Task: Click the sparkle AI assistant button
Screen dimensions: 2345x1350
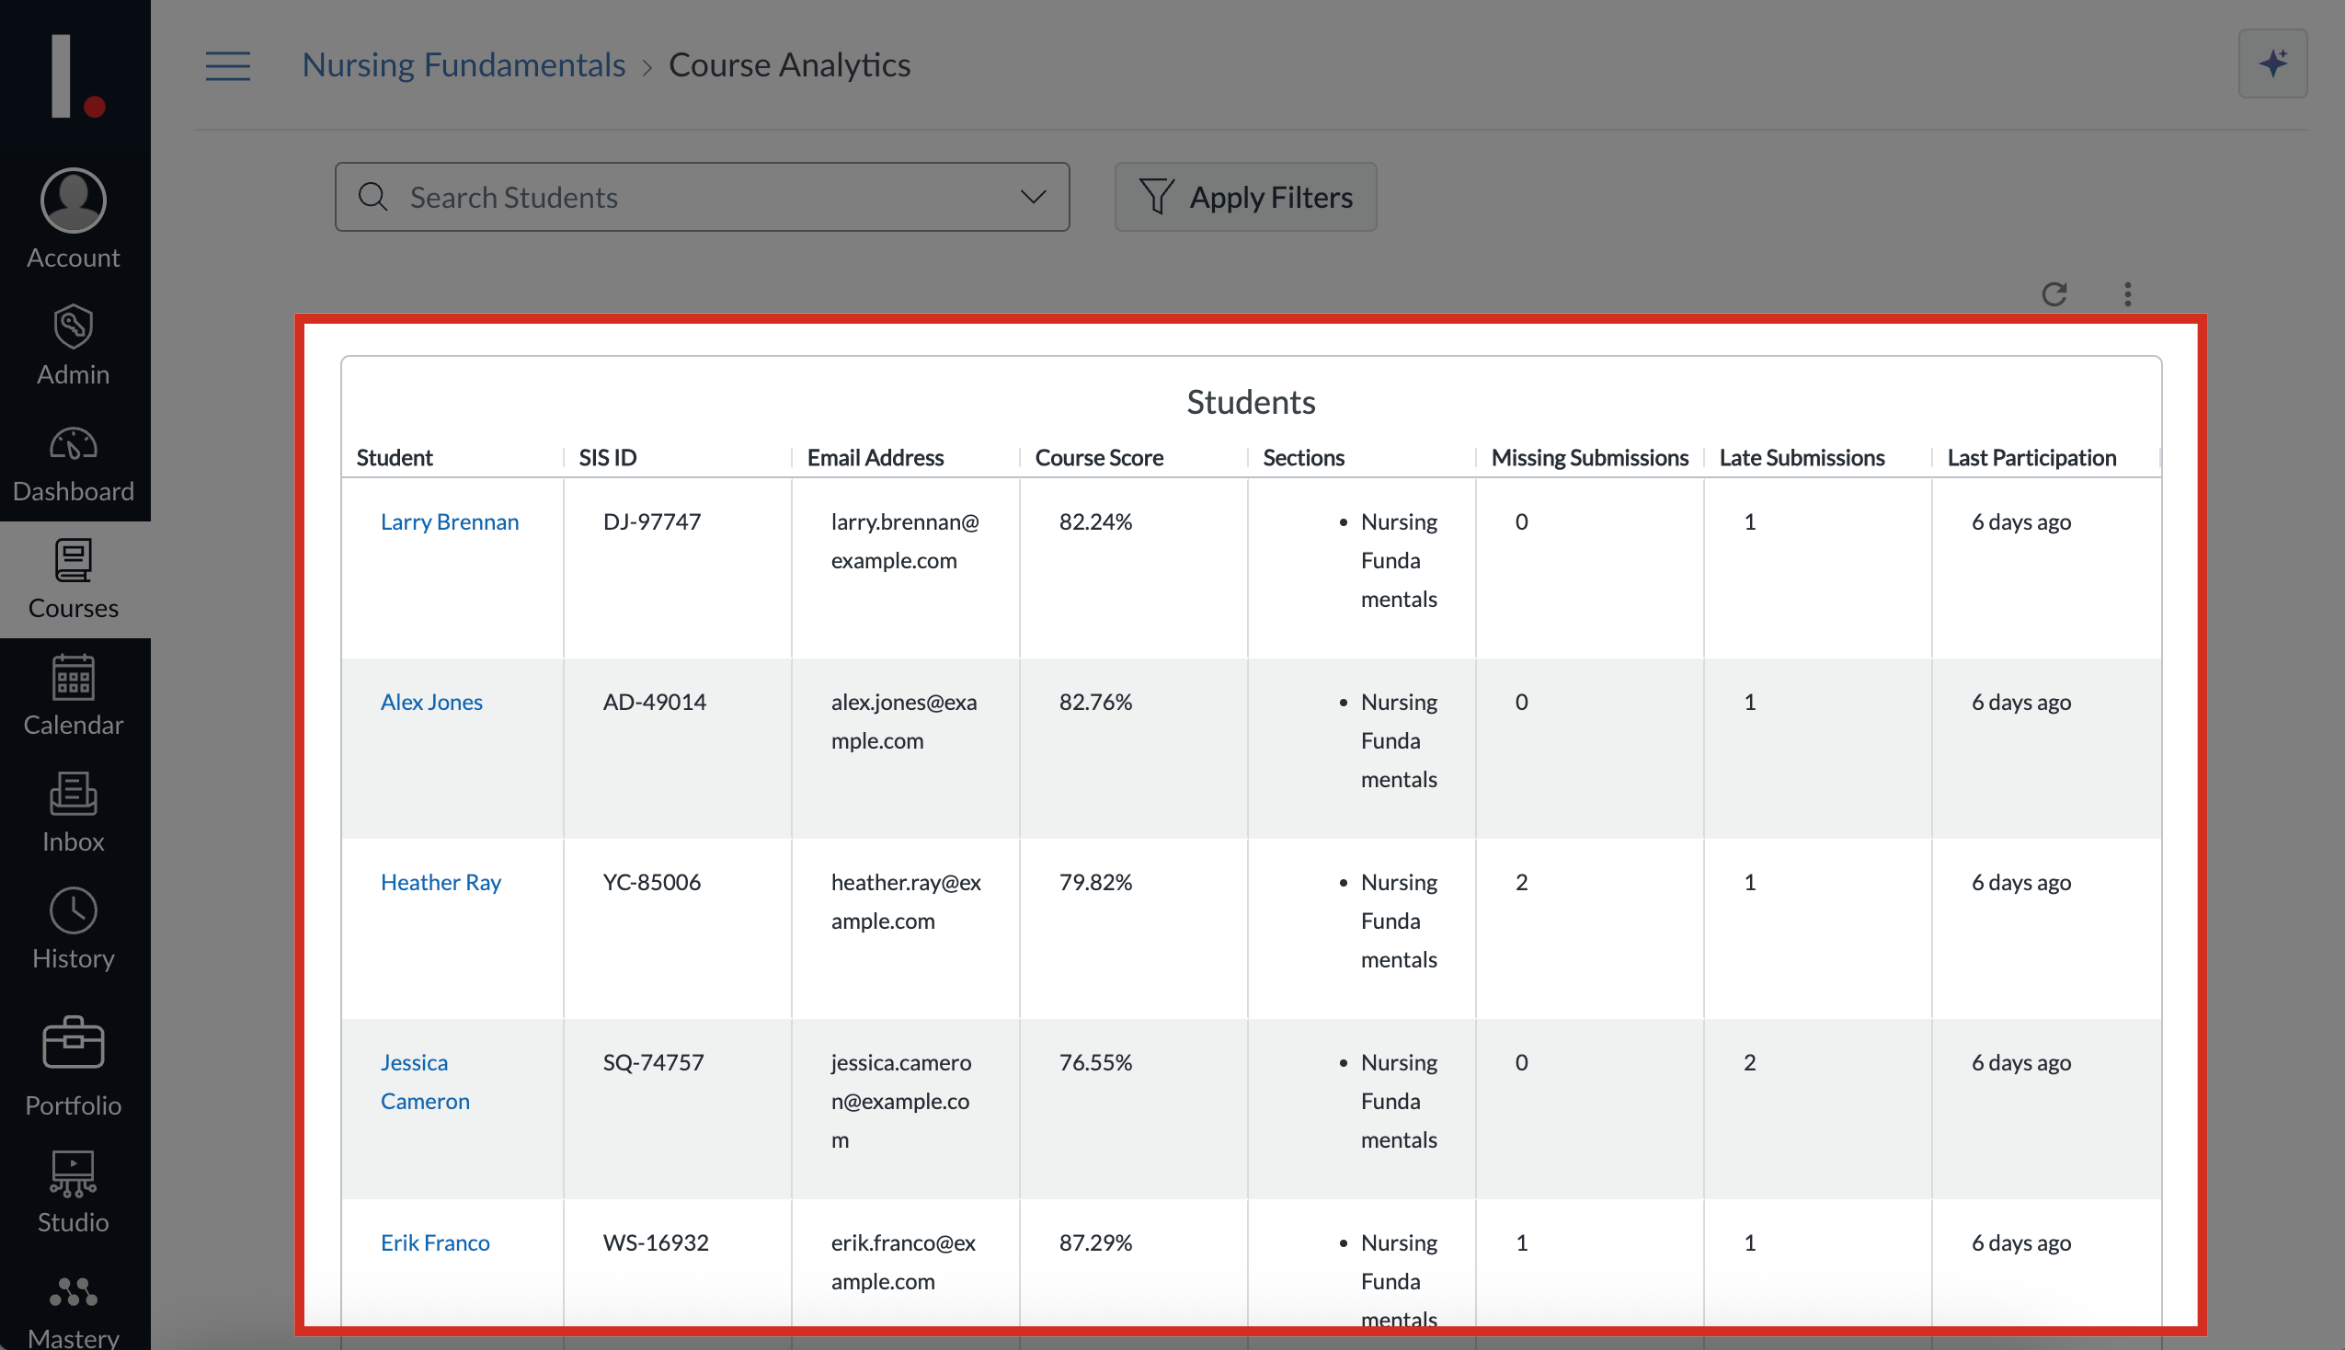Action: tap(2272, 63)
